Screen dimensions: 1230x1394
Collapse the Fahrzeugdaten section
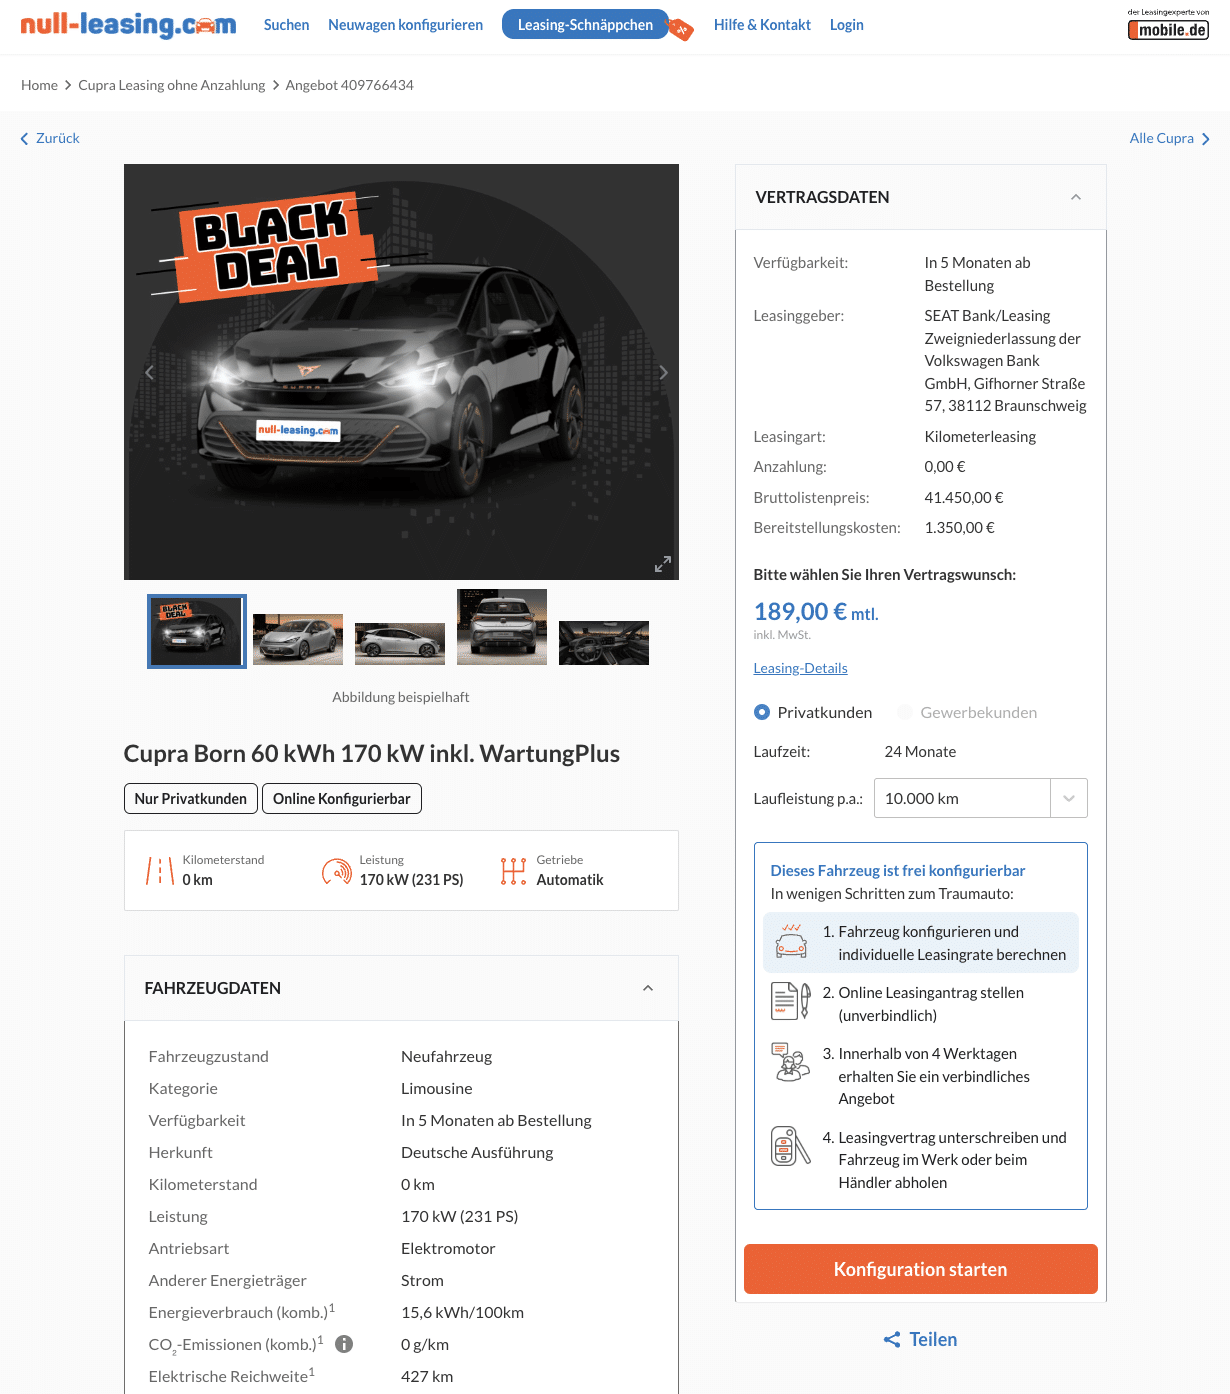pyautogui.click(x=648, y=988)
